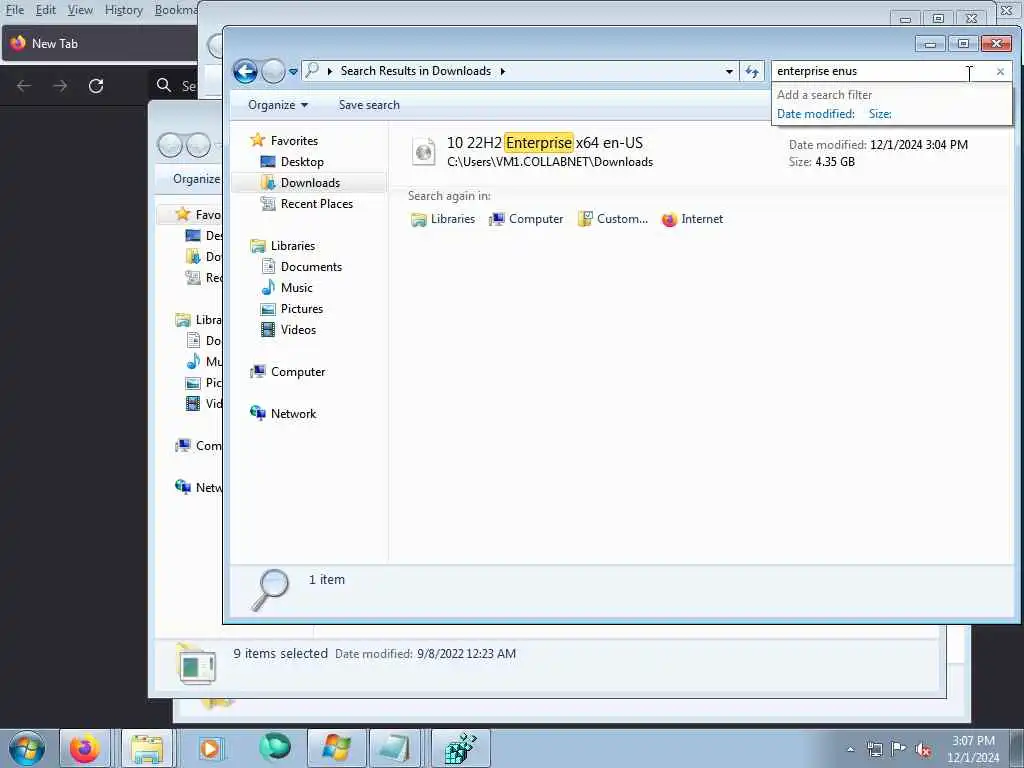Open the media player taskbar icon

pyautogui.click(x=210, y=748)
